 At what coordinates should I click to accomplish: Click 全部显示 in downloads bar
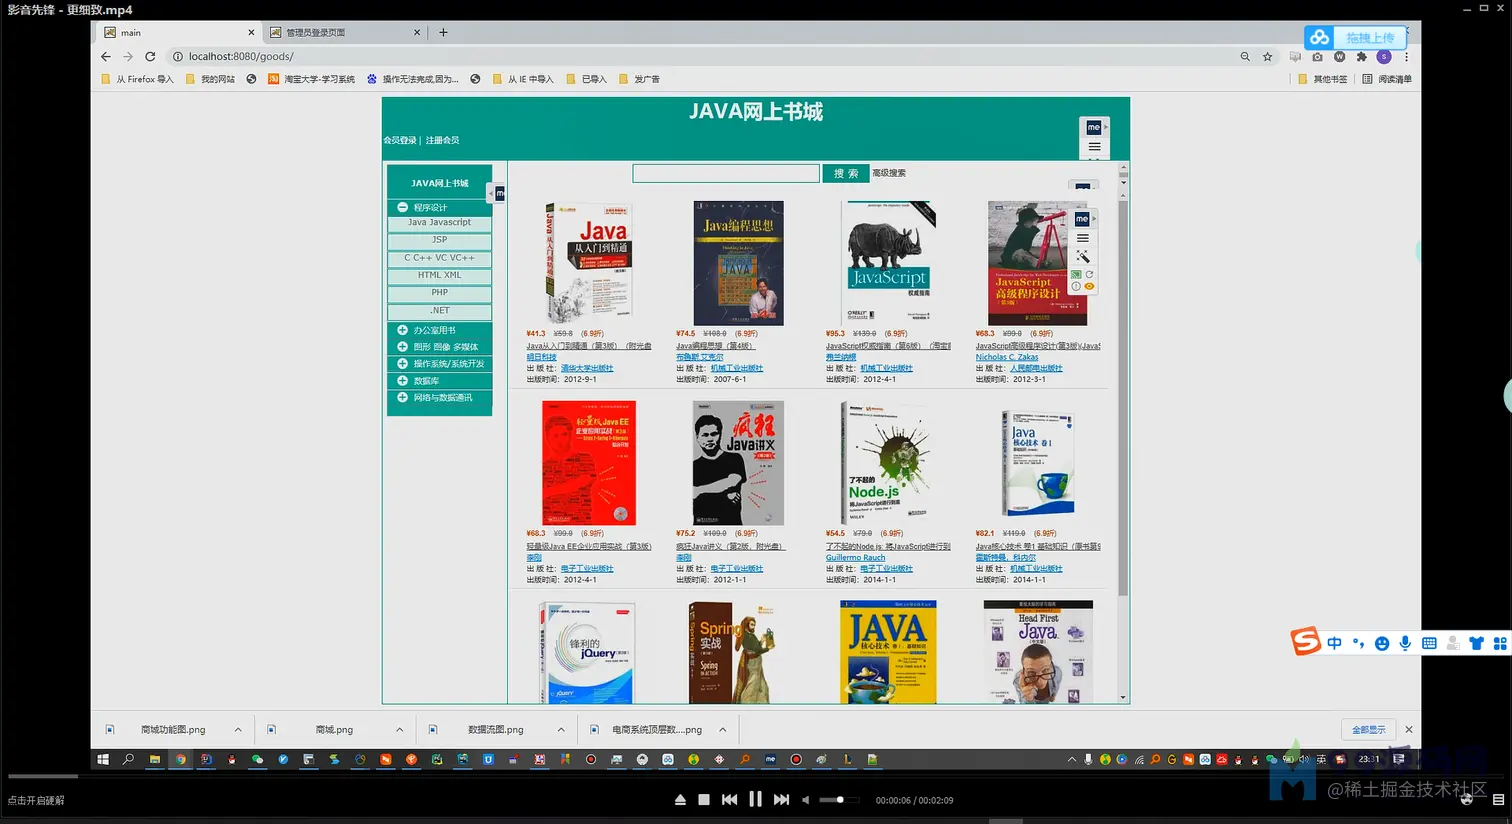1369,730
